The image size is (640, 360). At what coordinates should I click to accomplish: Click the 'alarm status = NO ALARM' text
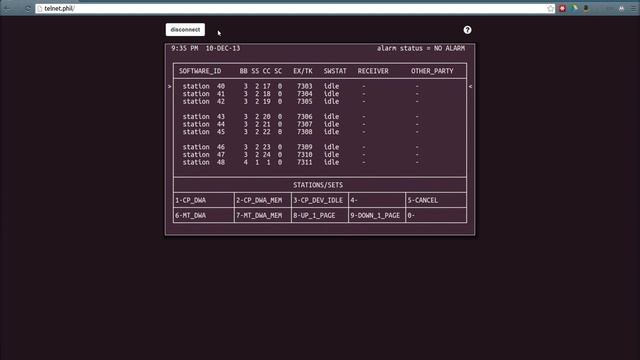tap(421, 48)
